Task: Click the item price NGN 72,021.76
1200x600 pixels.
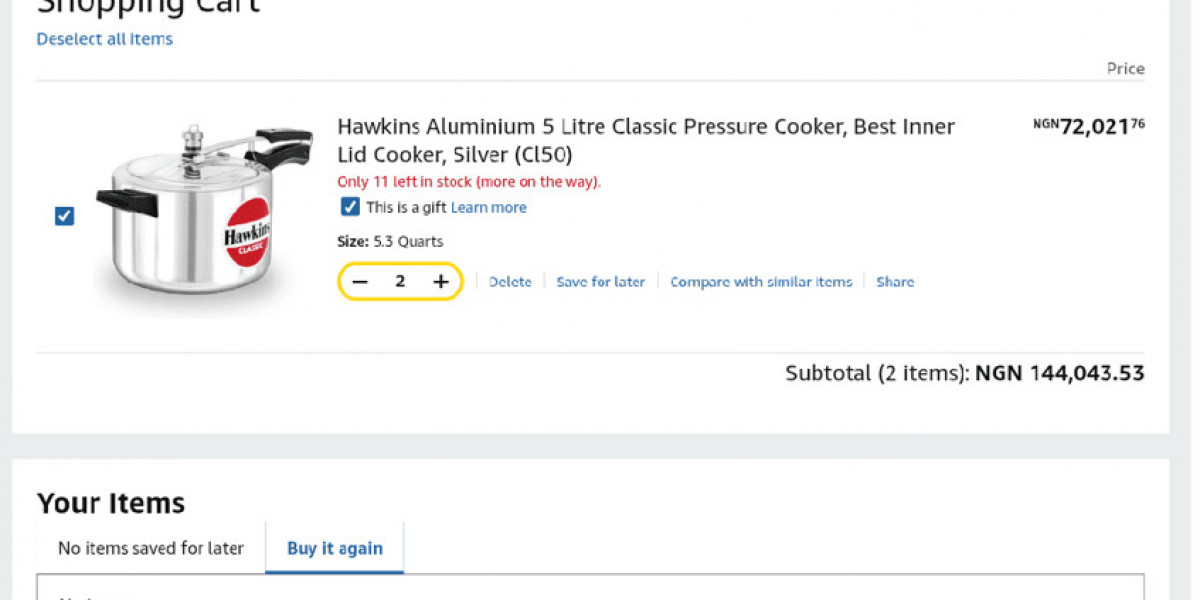Action: click(x=1089, y=127)
